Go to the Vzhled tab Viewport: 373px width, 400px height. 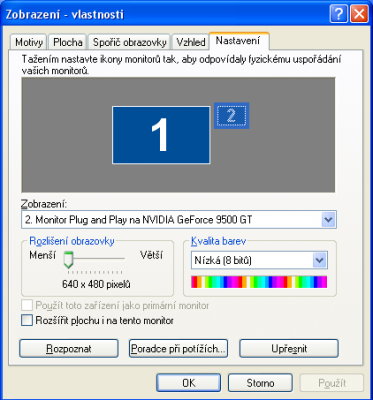(x=190, y=42)
